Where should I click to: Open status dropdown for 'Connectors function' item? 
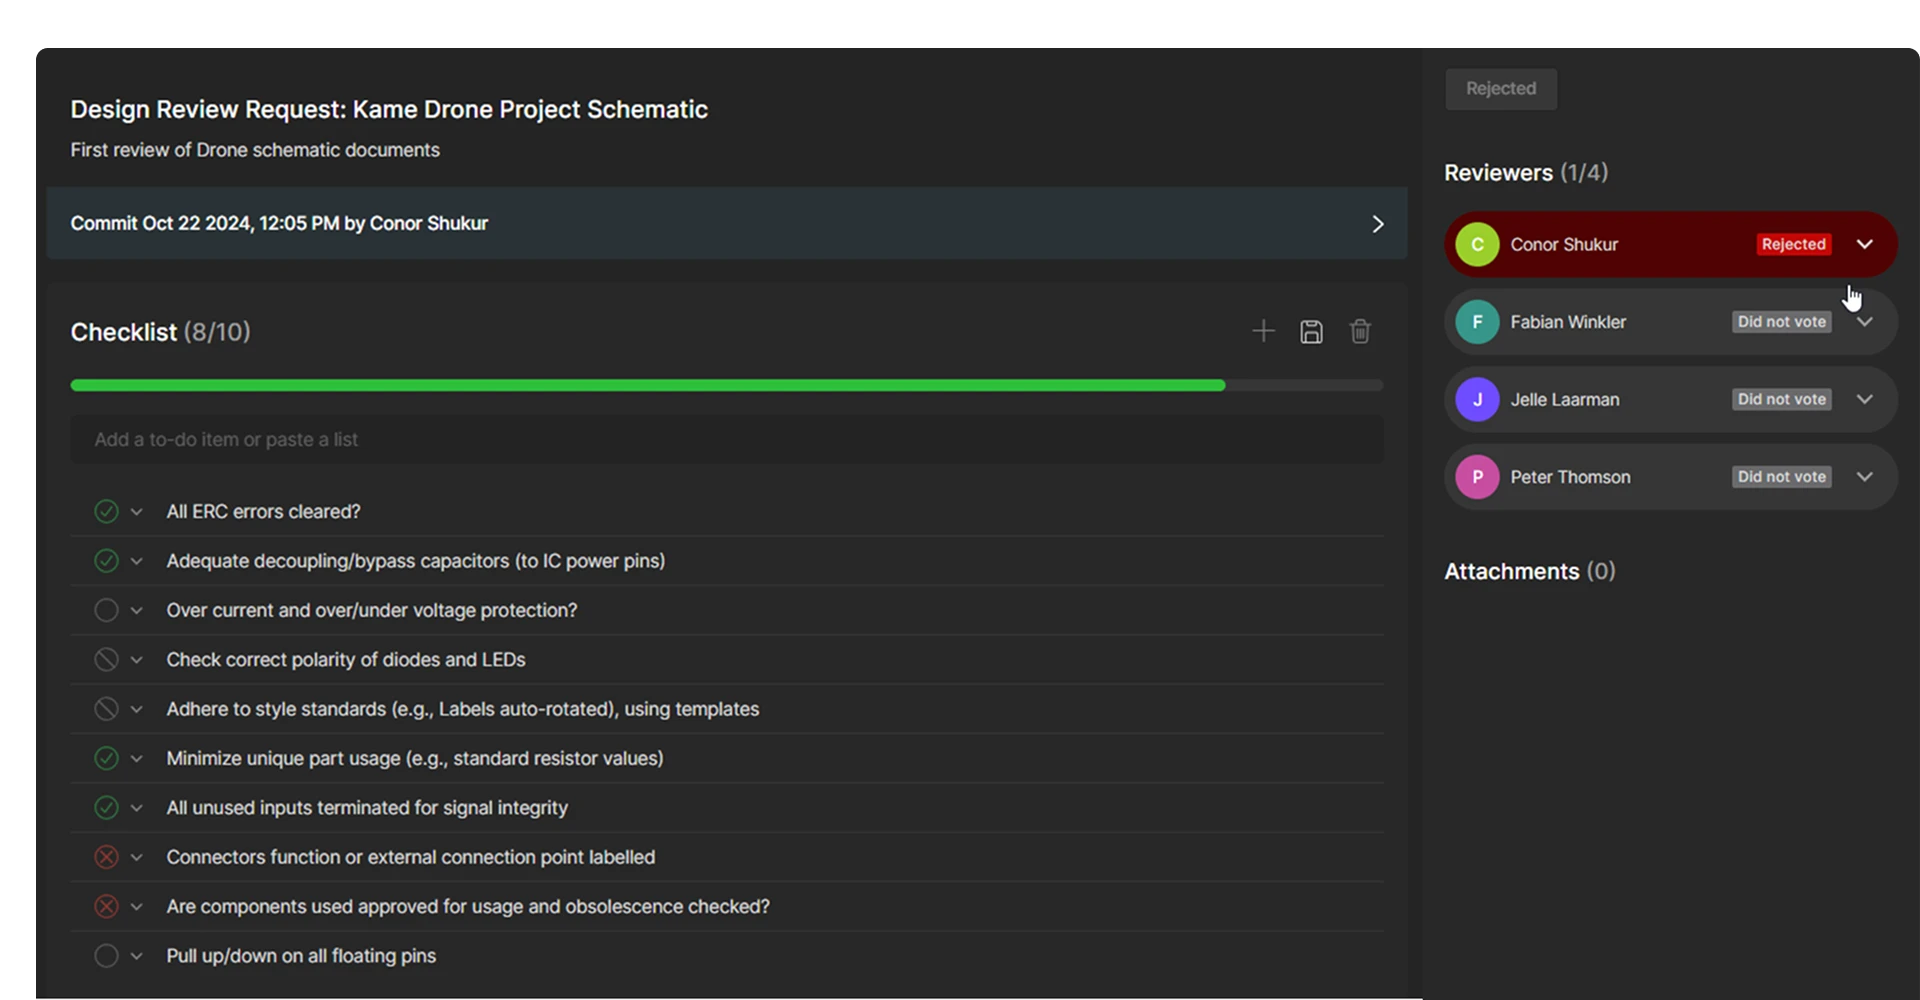(x=137, y=857)
